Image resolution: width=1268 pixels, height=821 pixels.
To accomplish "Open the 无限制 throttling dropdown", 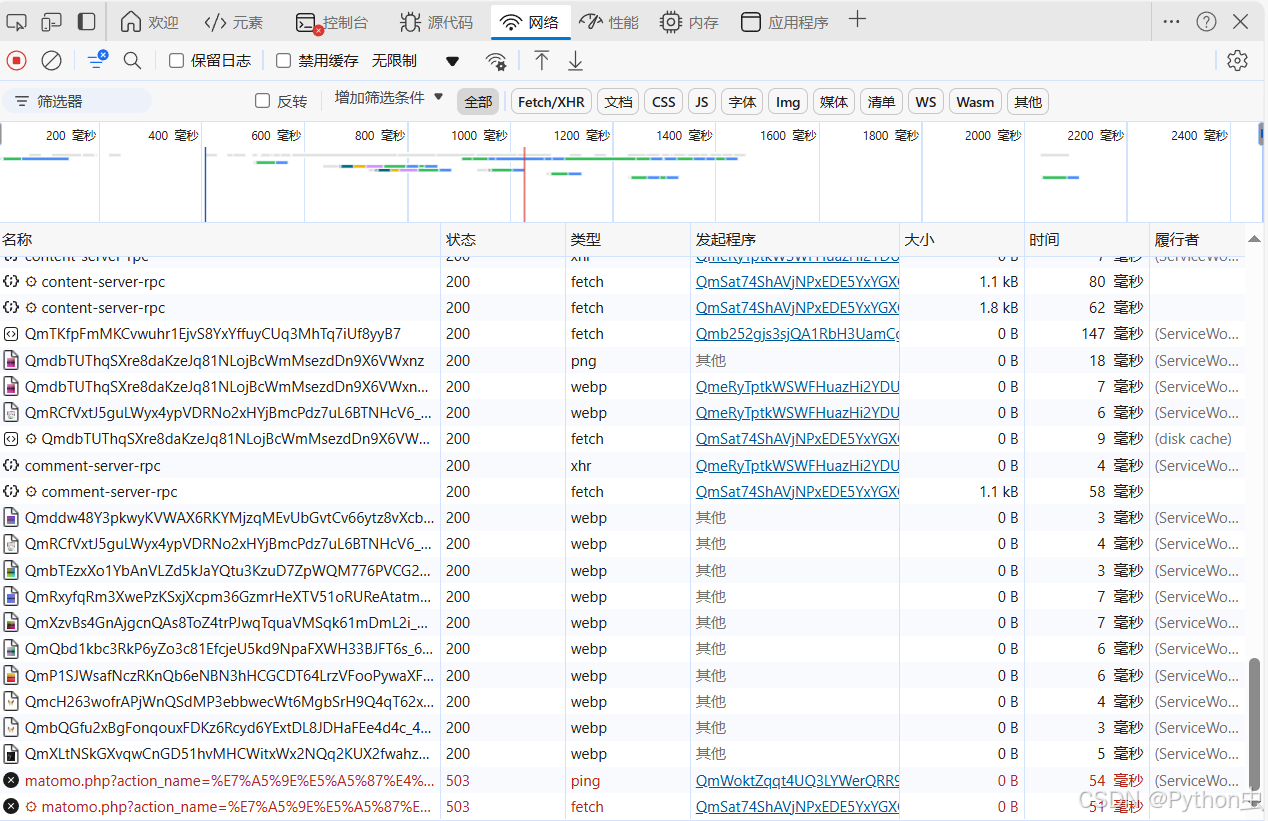I will [x=415, y=61].
